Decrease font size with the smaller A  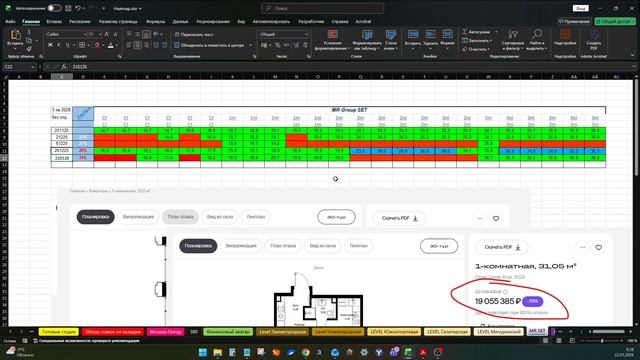116,34
